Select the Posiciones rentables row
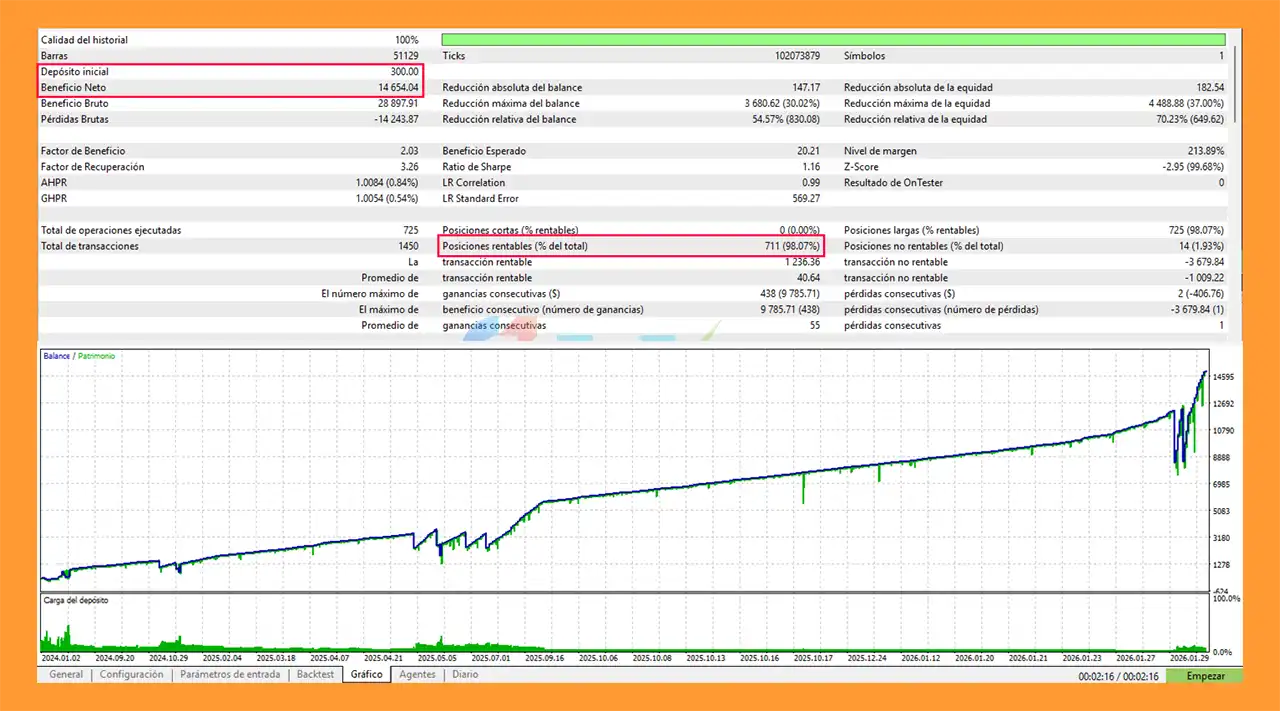 [x=630, y=246]
